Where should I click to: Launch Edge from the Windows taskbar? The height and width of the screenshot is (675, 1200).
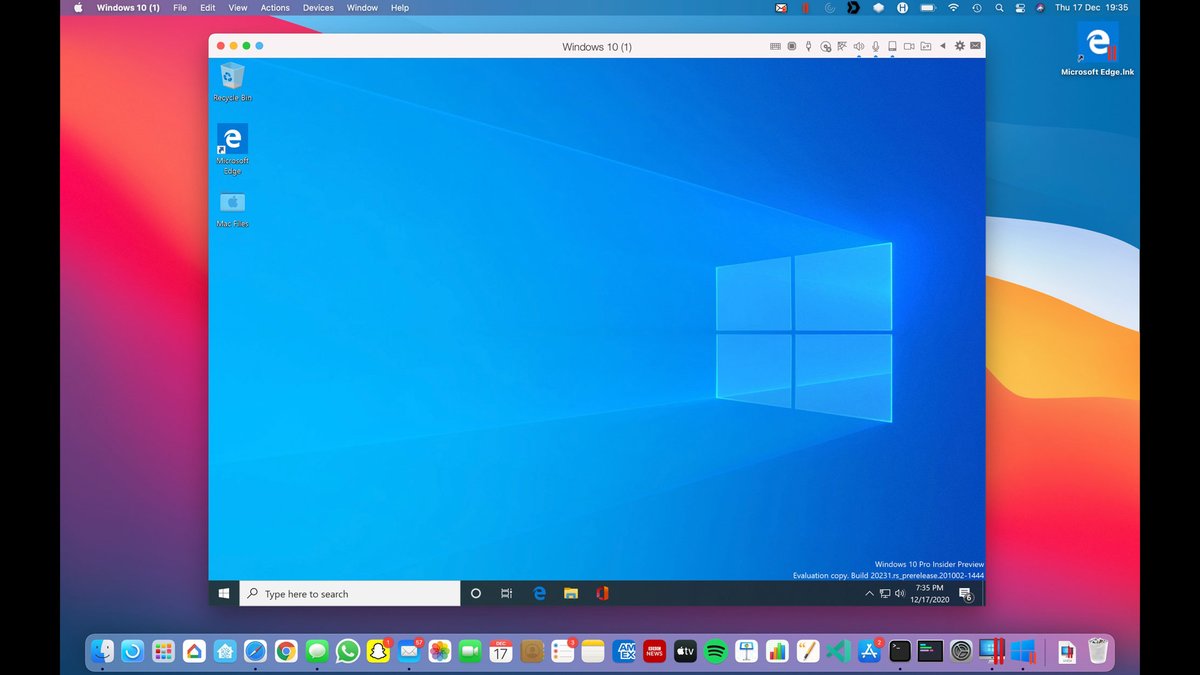point(539,593)
